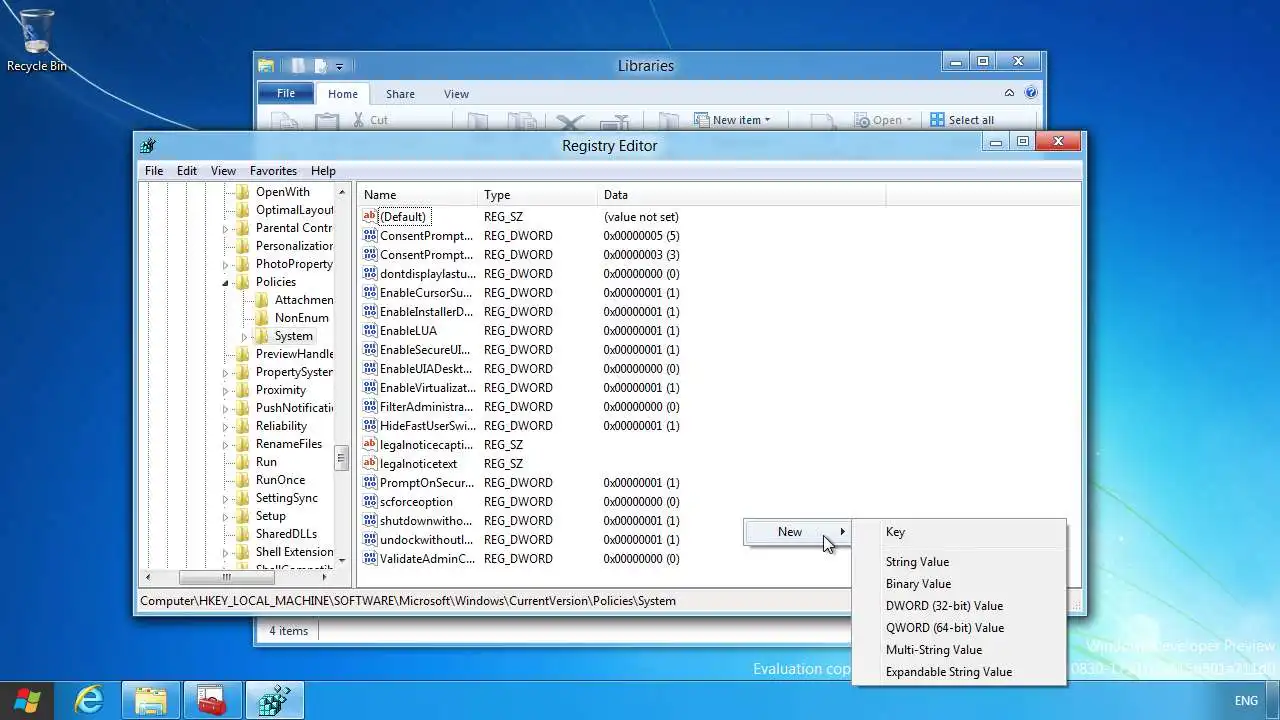Viewport: 1280px width, 720px height.
Task: Select the Run tree item
Action: point(266,462)
